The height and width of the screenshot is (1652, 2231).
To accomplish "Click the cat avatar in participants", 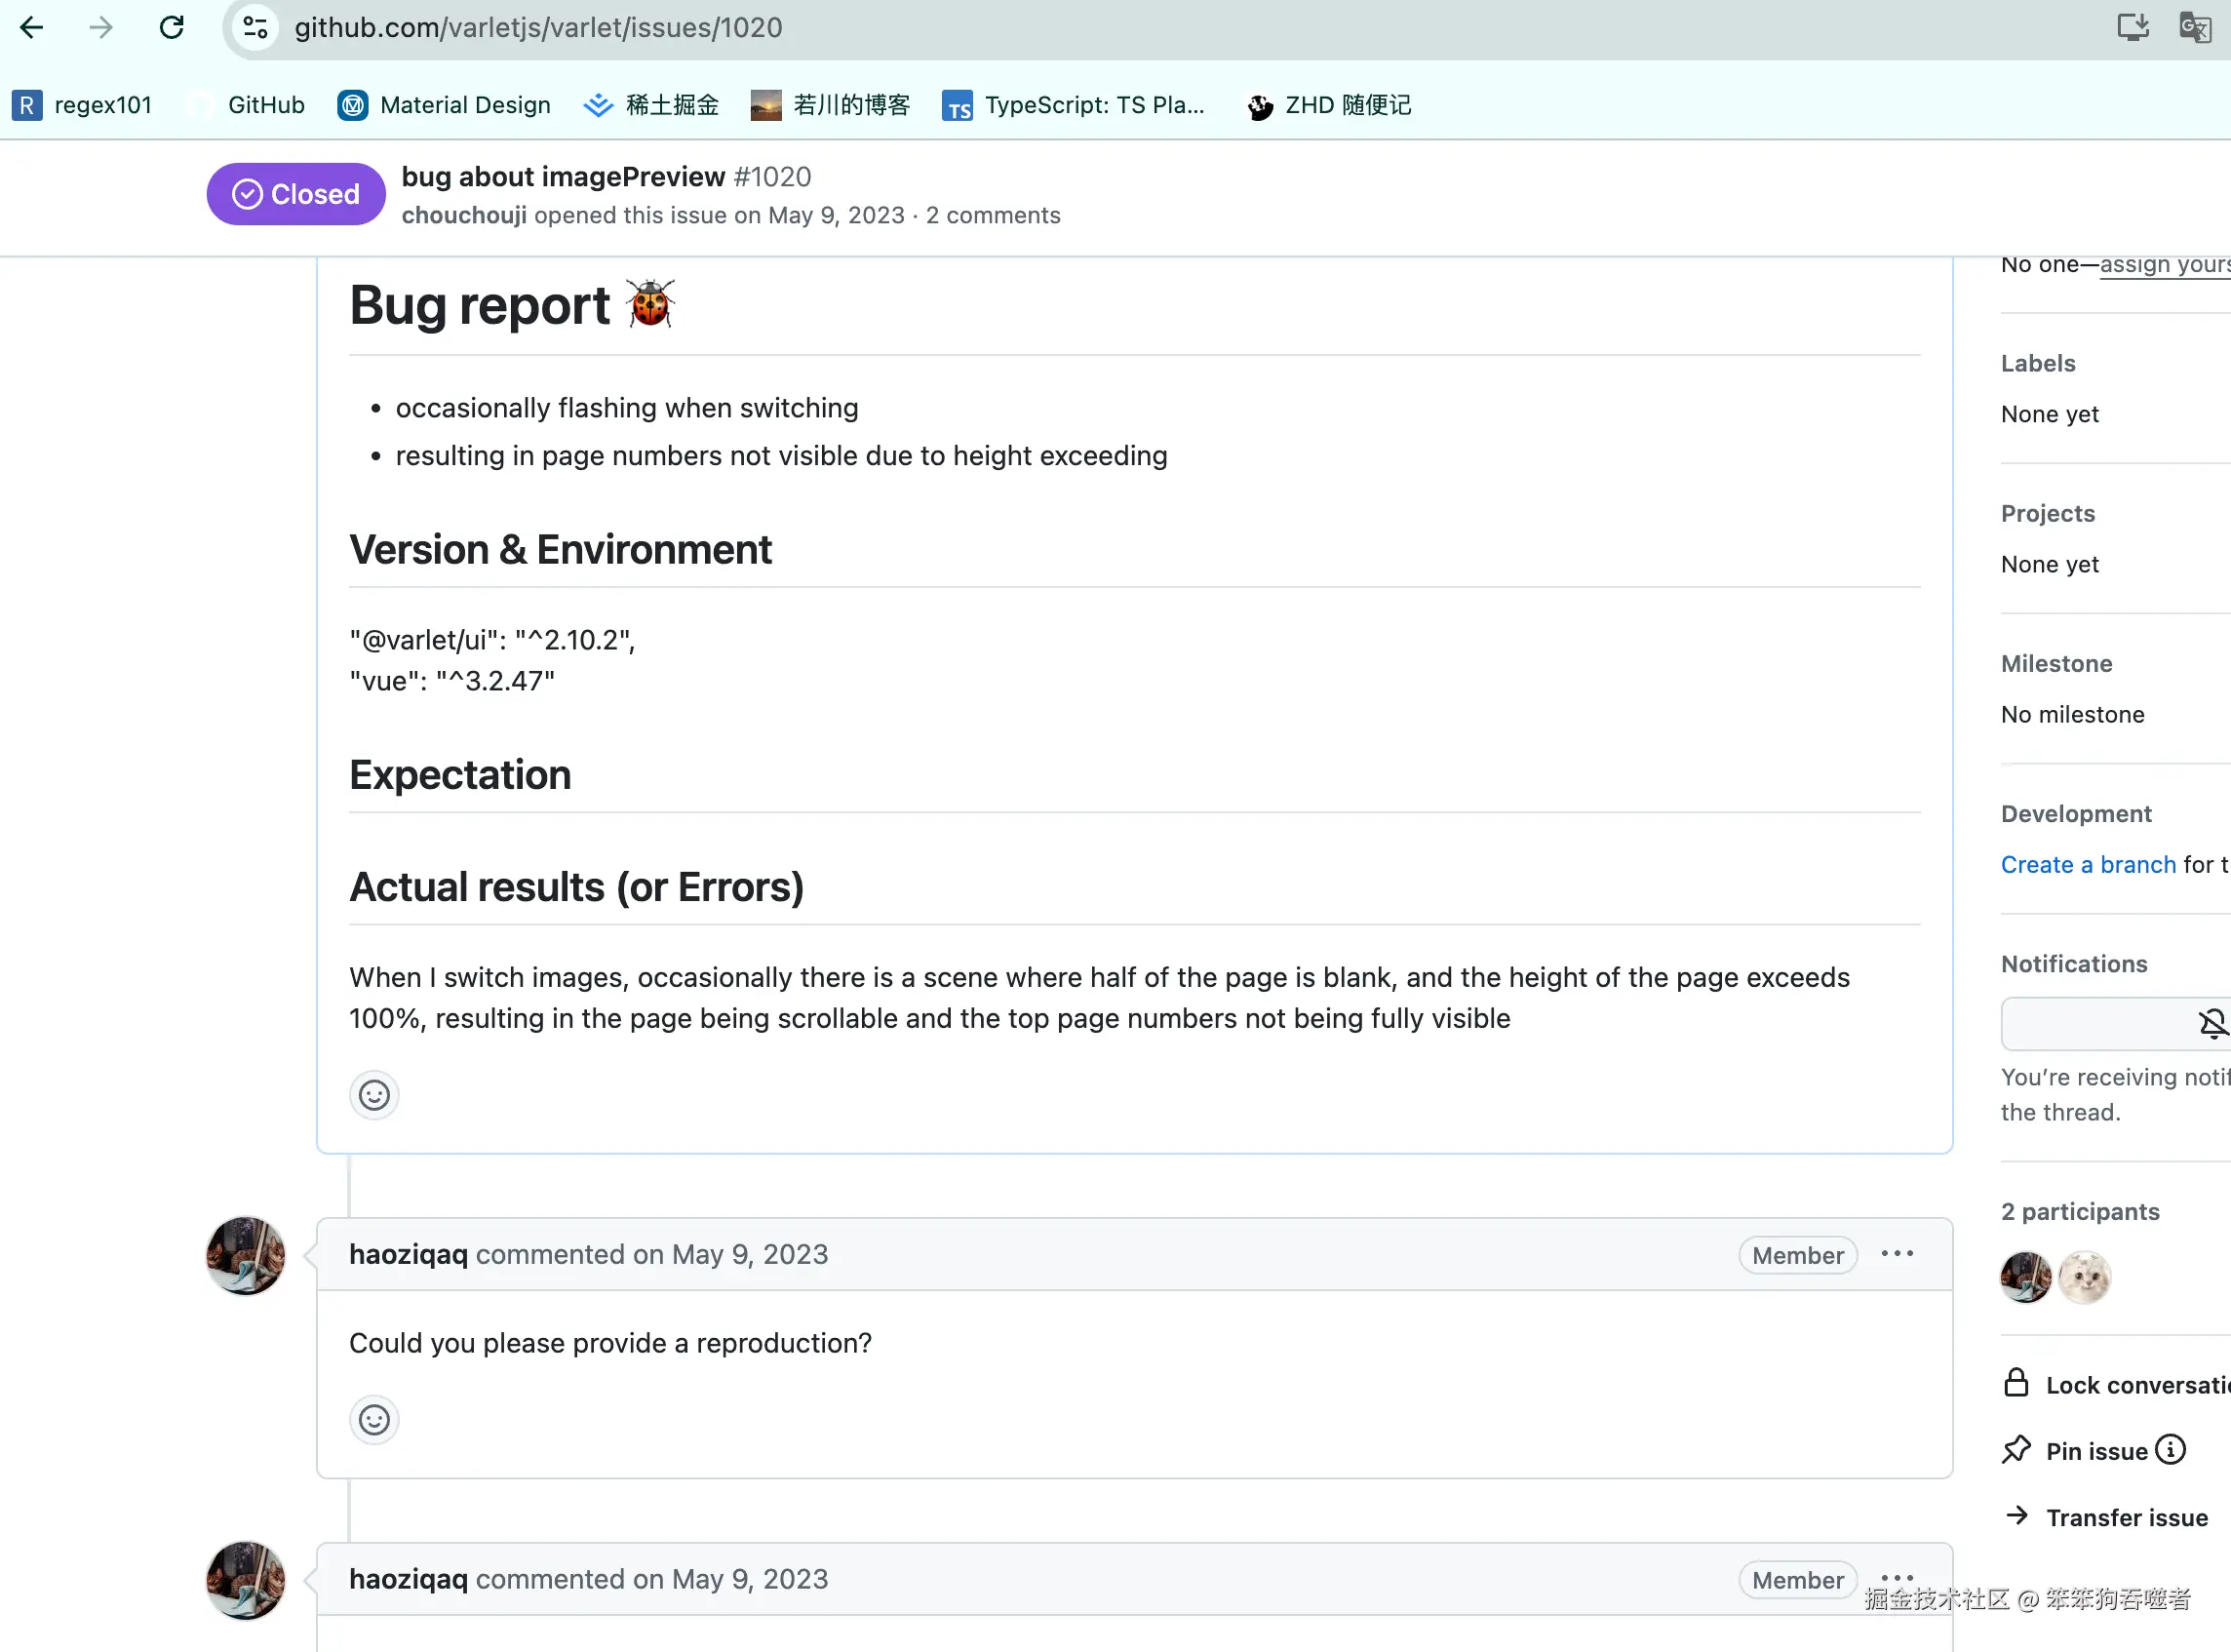I will 2084,1277.
